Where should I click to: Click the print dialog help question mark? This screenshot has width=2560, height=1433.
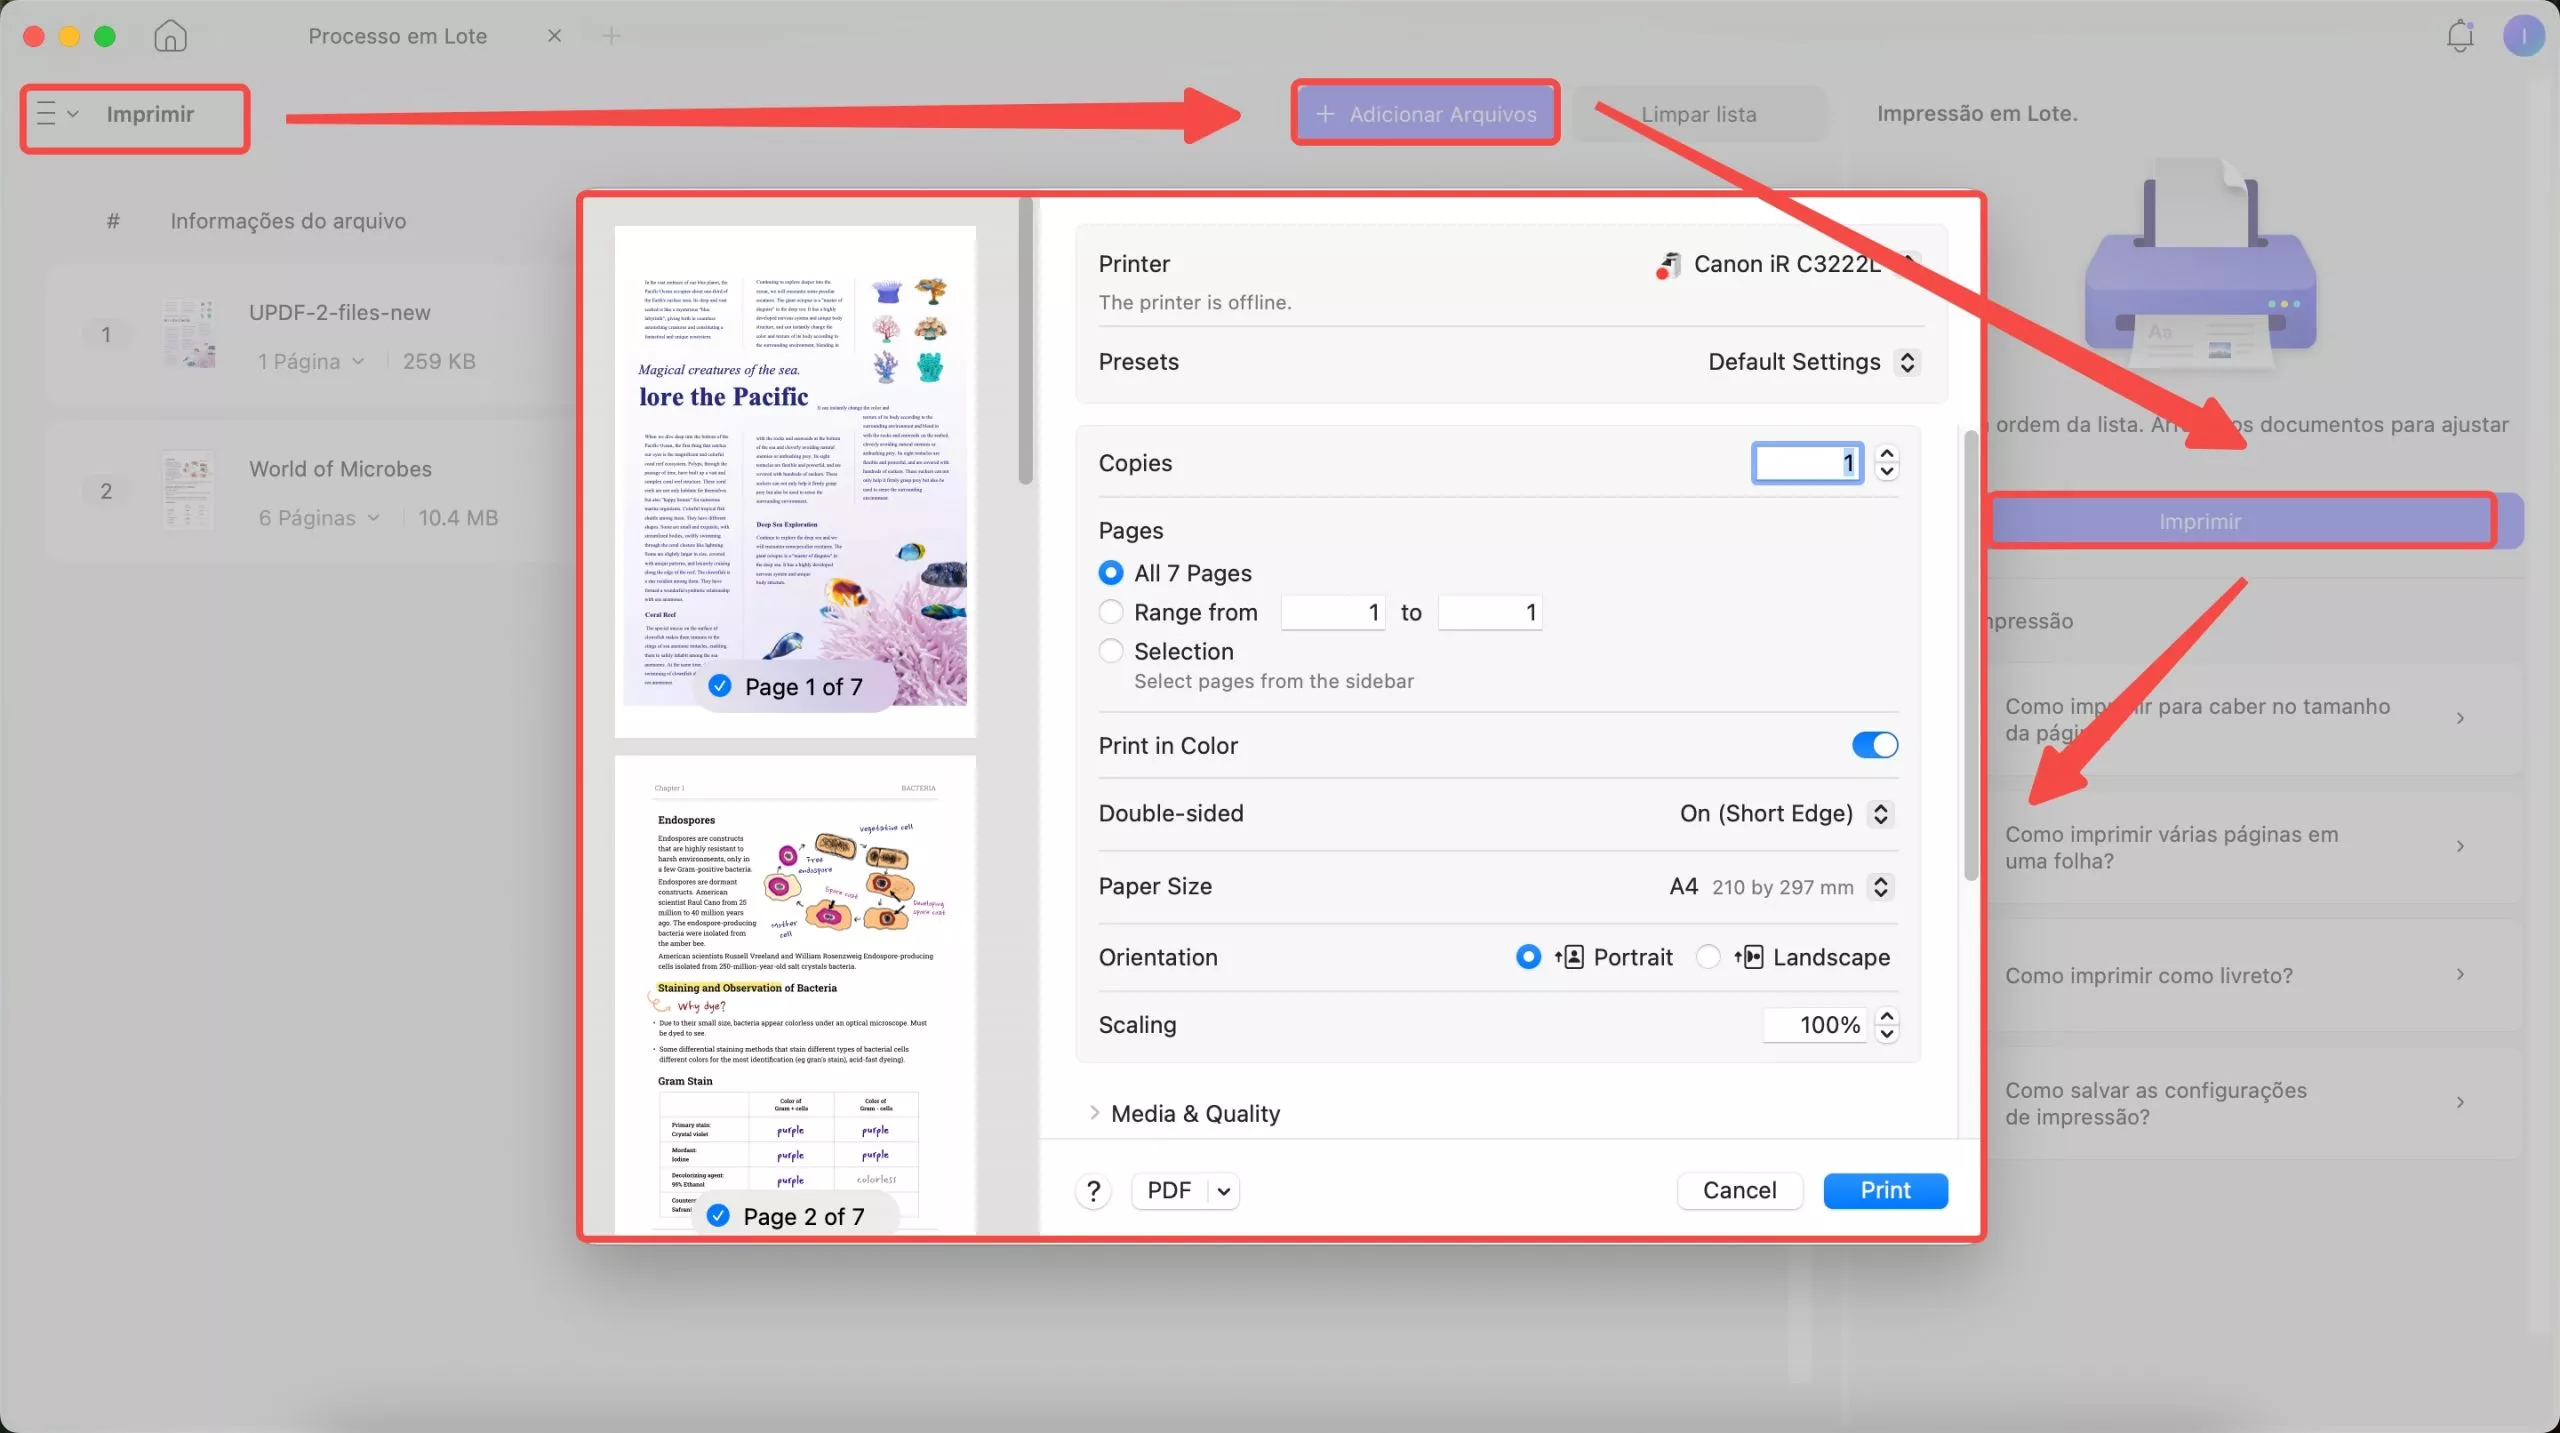point(1093,1191)
